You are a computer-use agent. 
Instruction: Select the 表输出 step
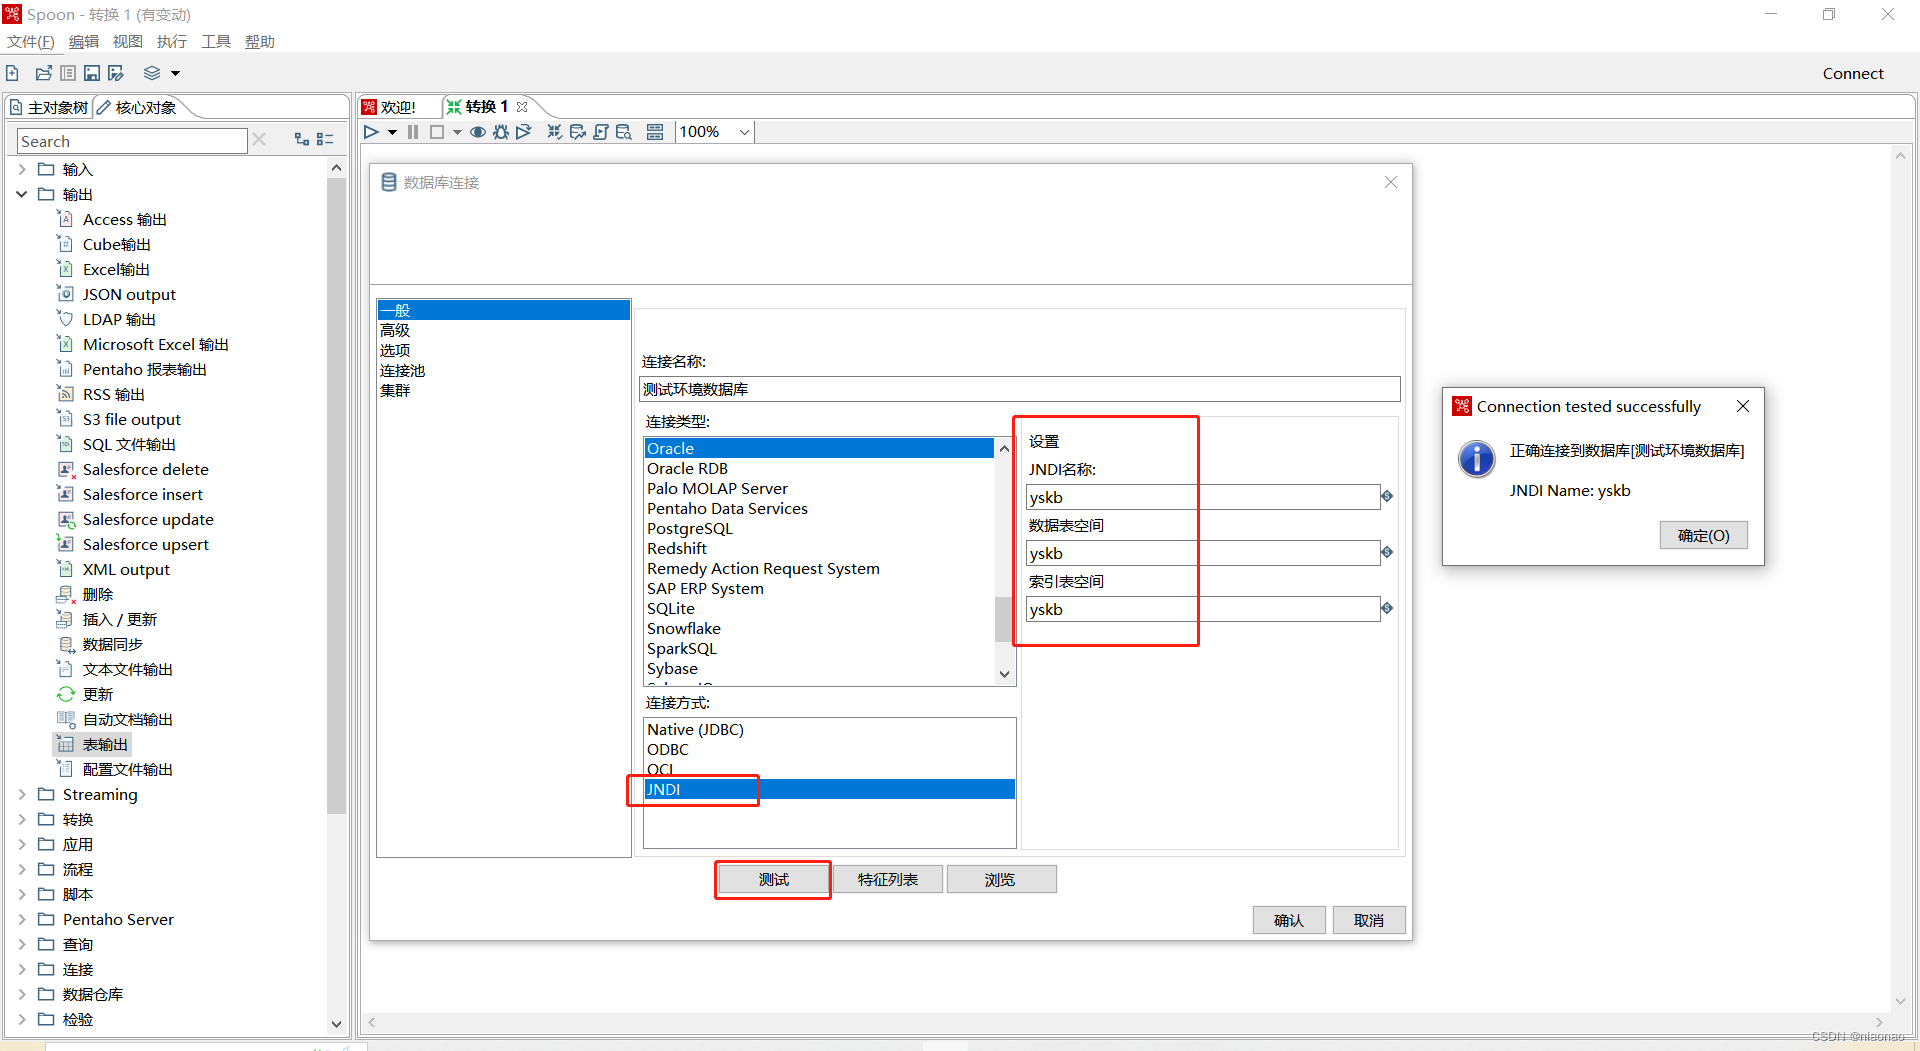[93, 744]
